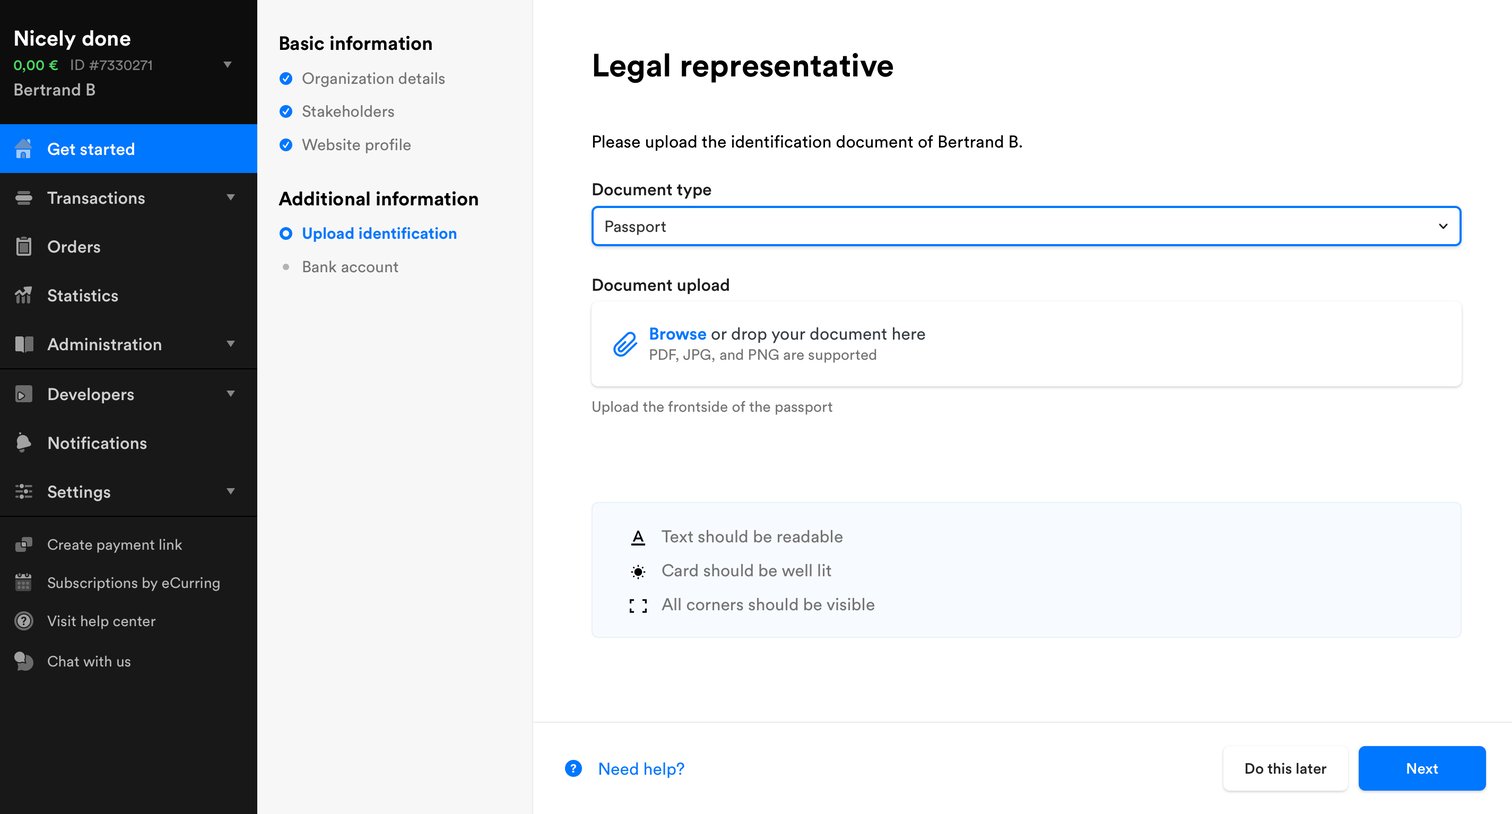Open Subscriptions by eCurring

[133, 583]
